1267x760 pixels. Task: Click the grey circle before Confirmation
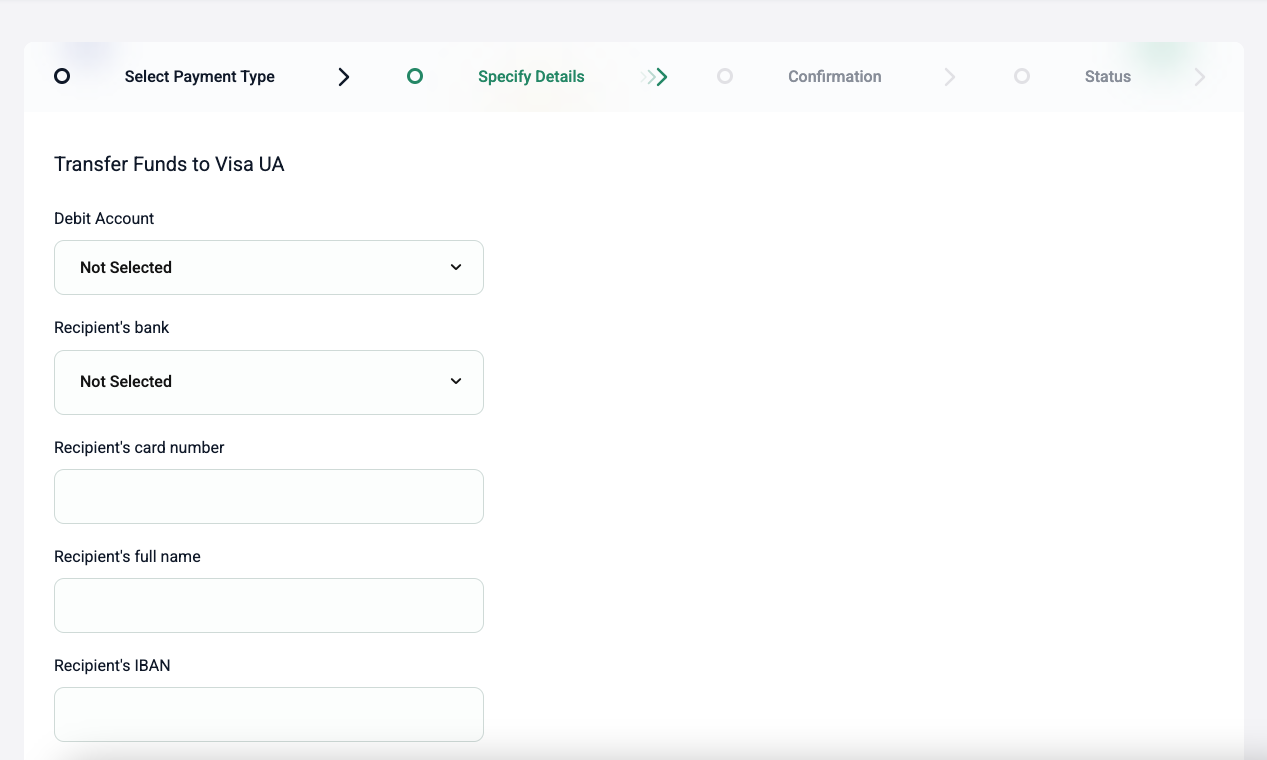(x=725, y=76)
